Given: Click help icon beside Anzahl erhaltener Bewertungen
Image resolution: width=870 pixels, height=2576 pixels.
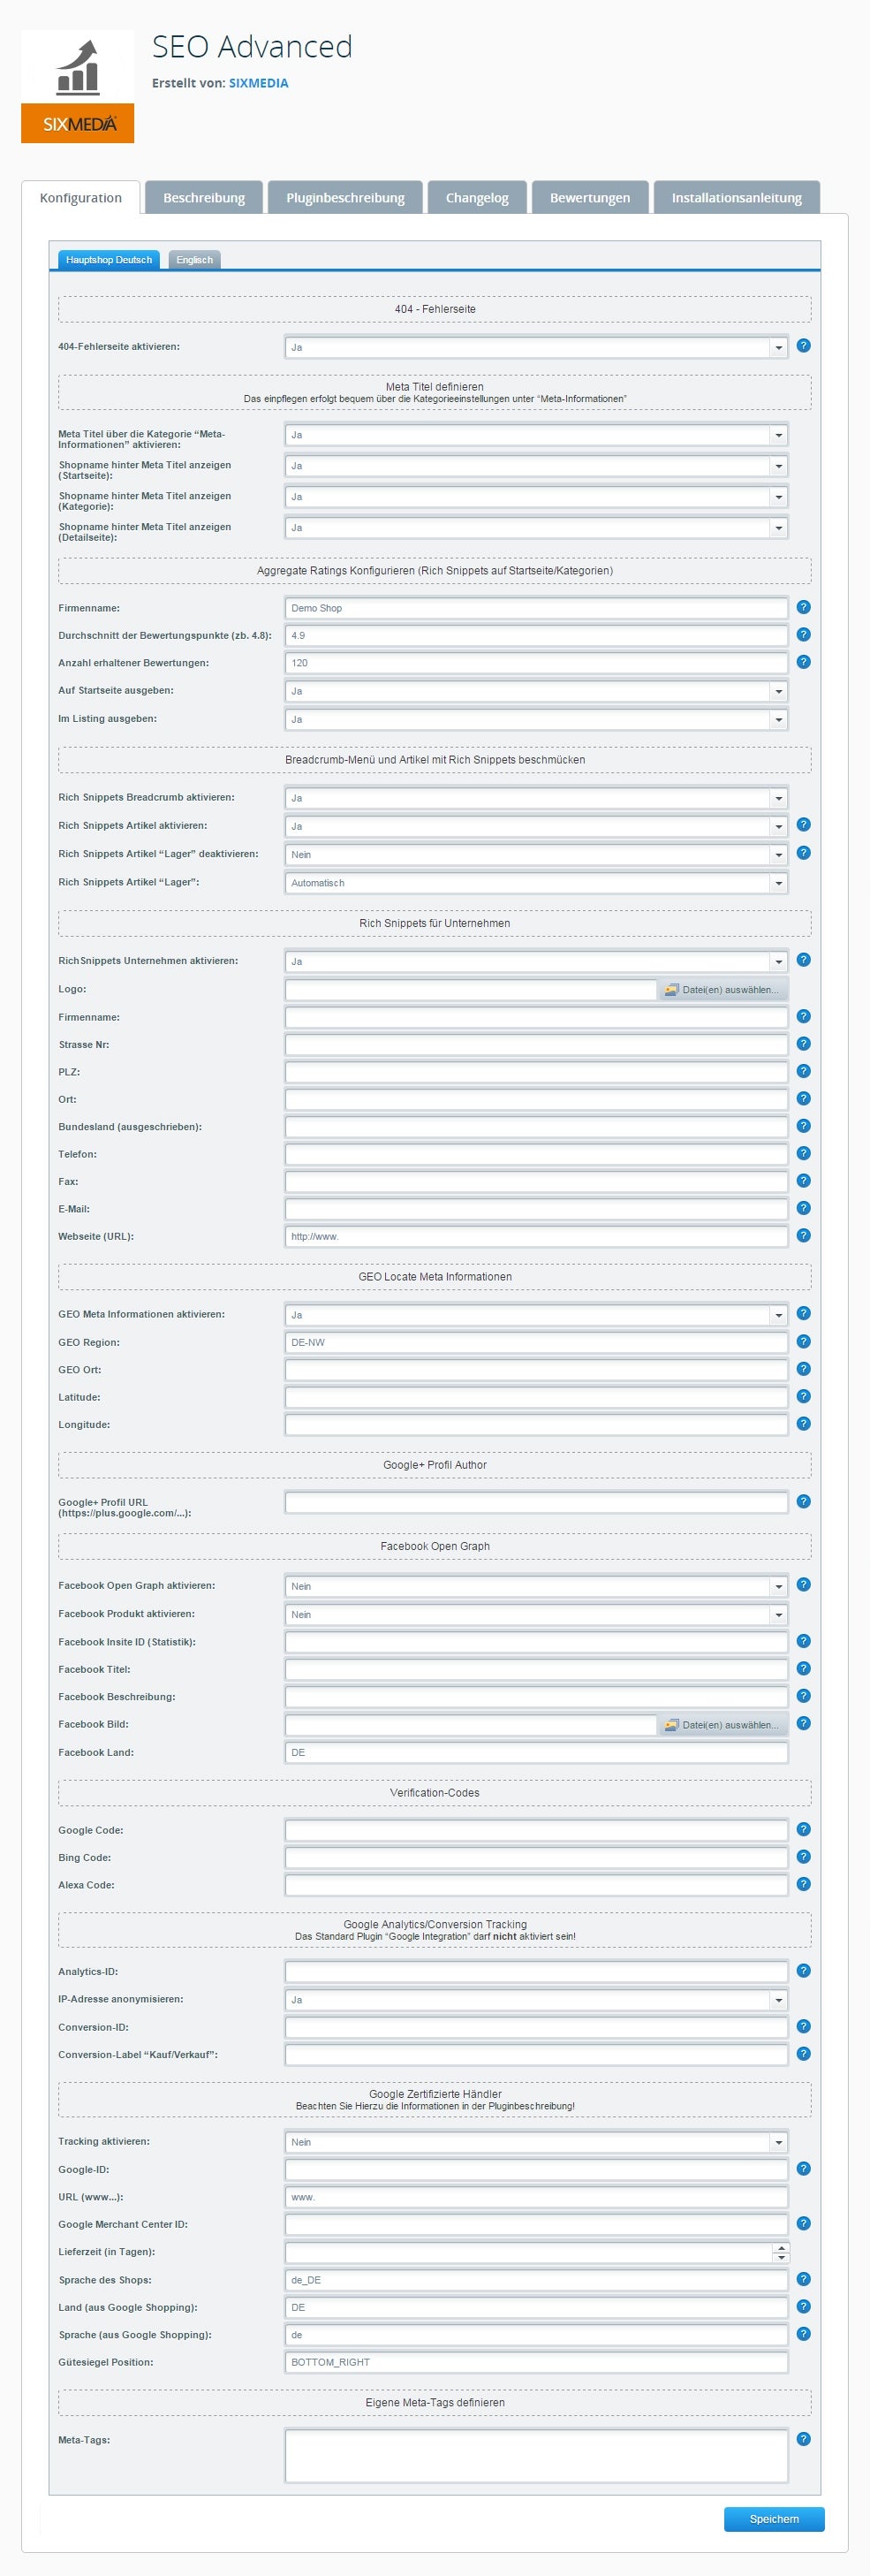Looking at the screenshot, I should coord(803,662).
